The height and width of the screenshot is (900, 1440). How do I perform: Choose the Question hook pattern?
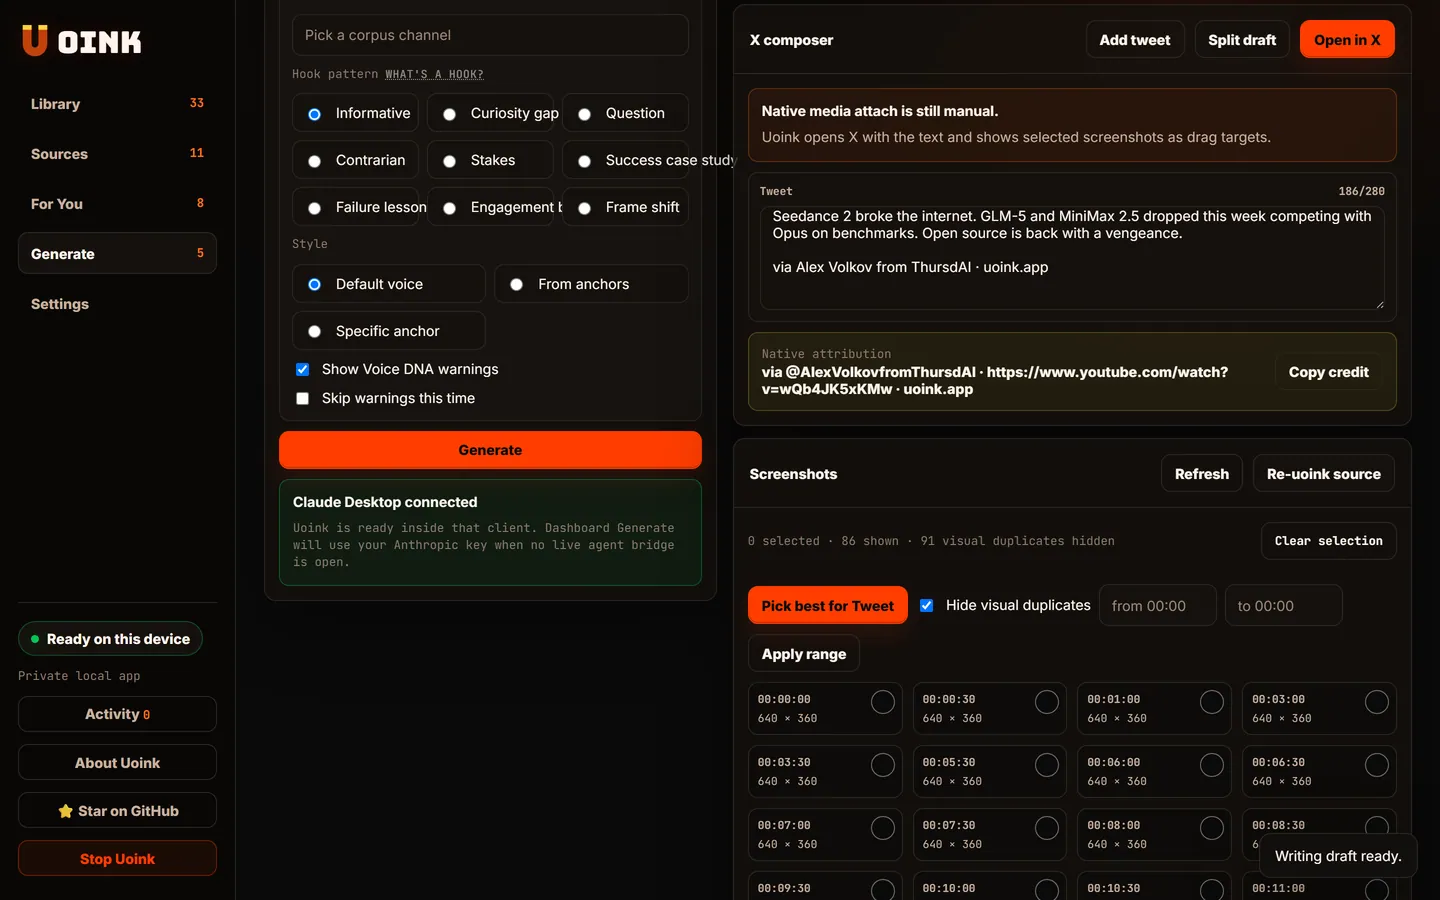[625, 113]
